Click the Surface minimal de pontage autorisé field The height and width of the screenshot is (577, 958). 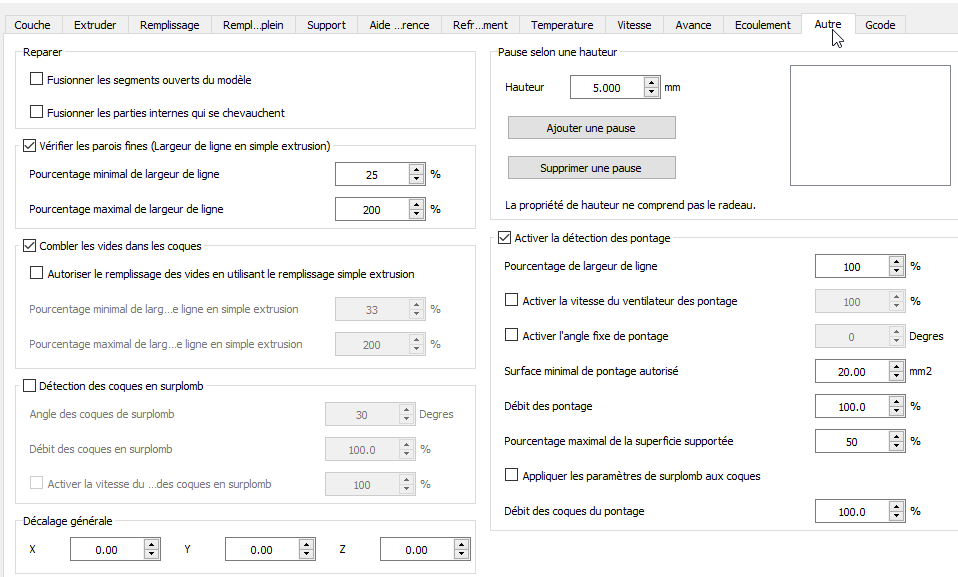[852, 371]
